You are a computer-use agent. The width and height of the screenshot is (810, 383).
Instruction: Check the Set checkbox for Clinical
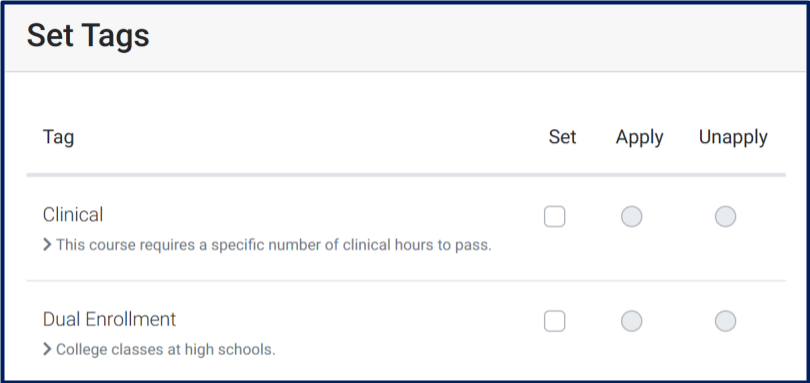pos(554,217)
